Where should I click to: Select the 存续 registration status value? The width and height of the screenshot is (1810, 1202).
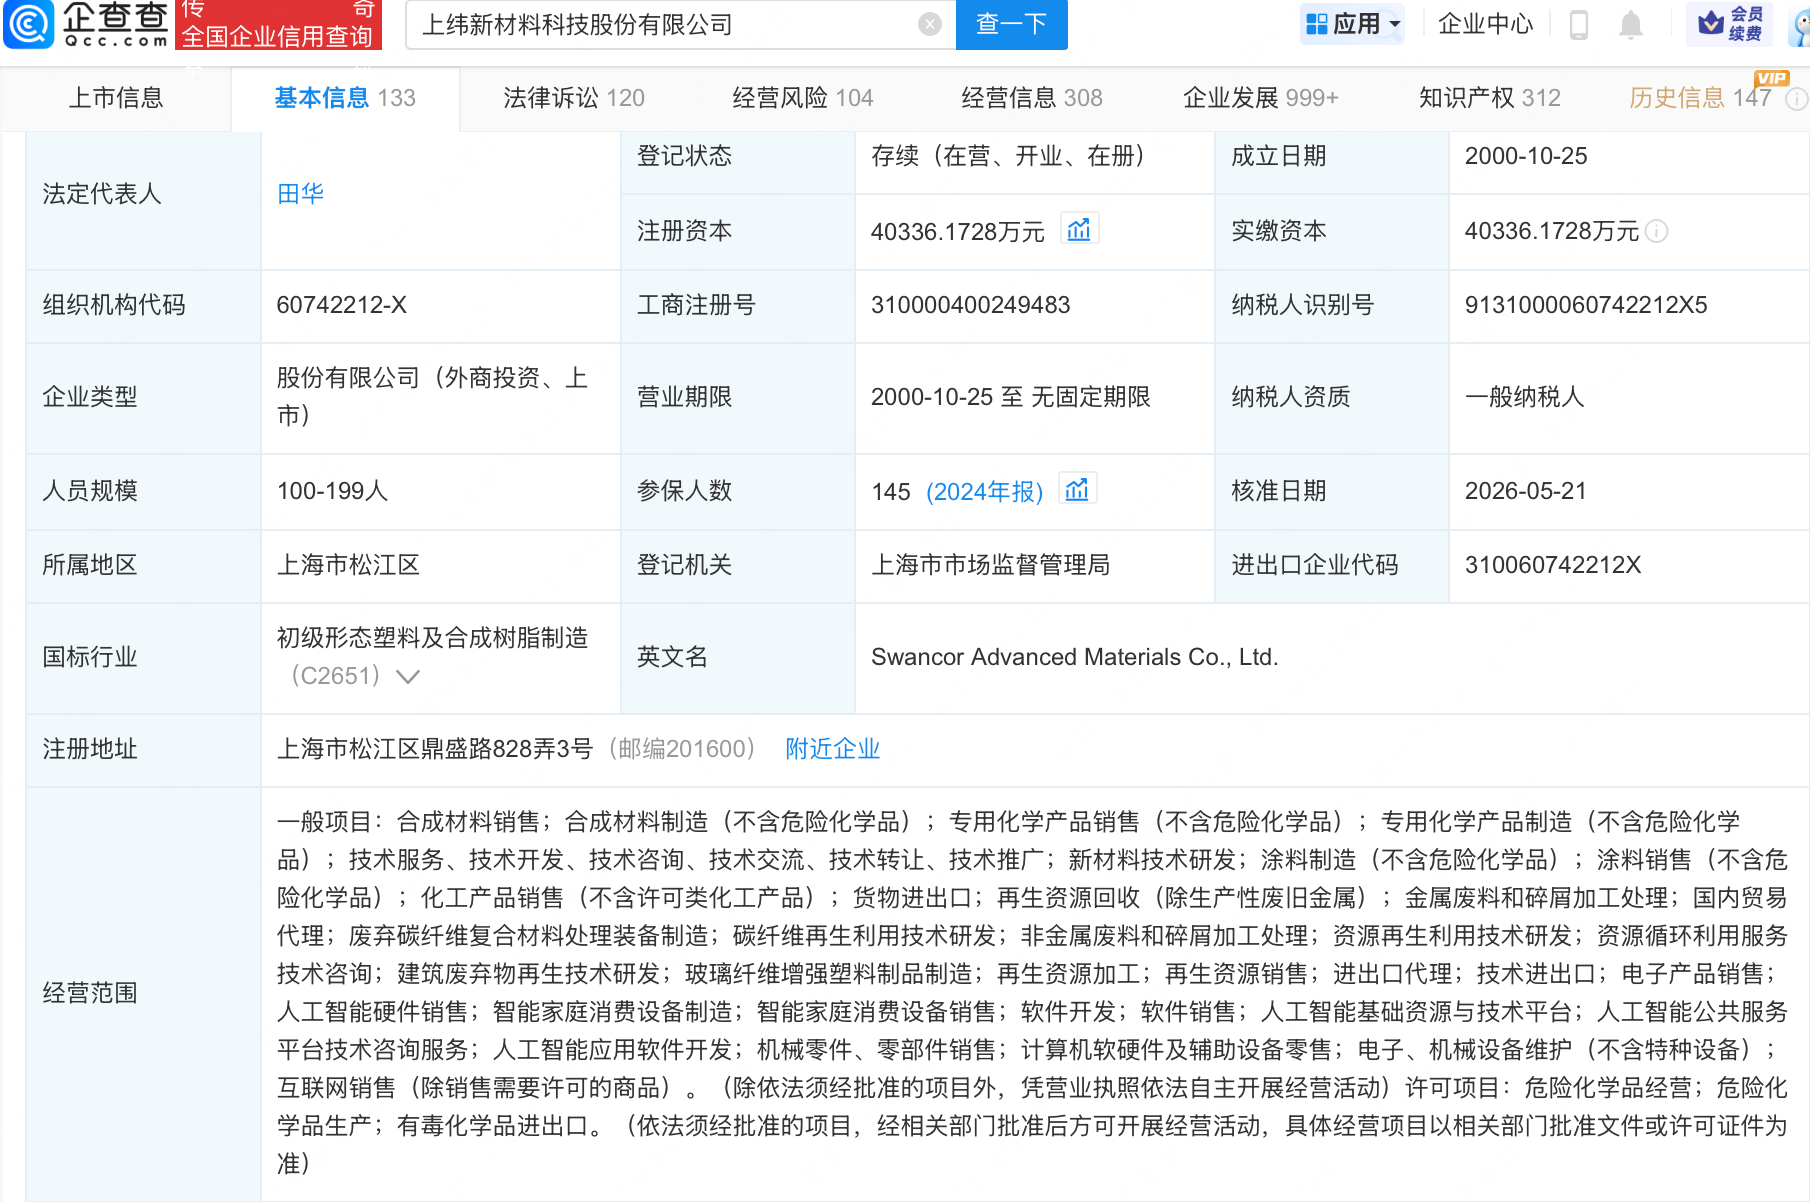point(1008,156)
